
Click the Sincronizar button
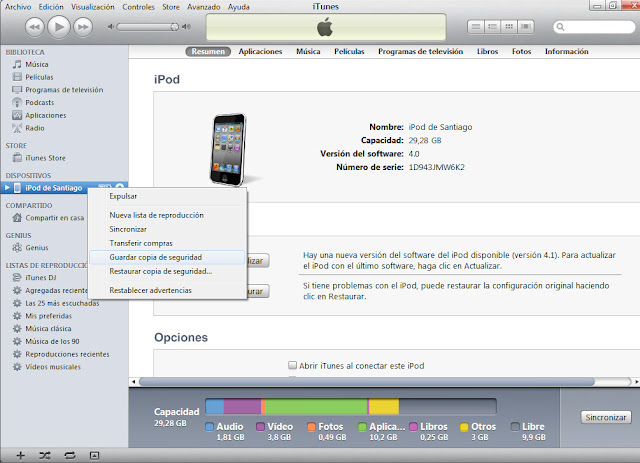(606, 417)
